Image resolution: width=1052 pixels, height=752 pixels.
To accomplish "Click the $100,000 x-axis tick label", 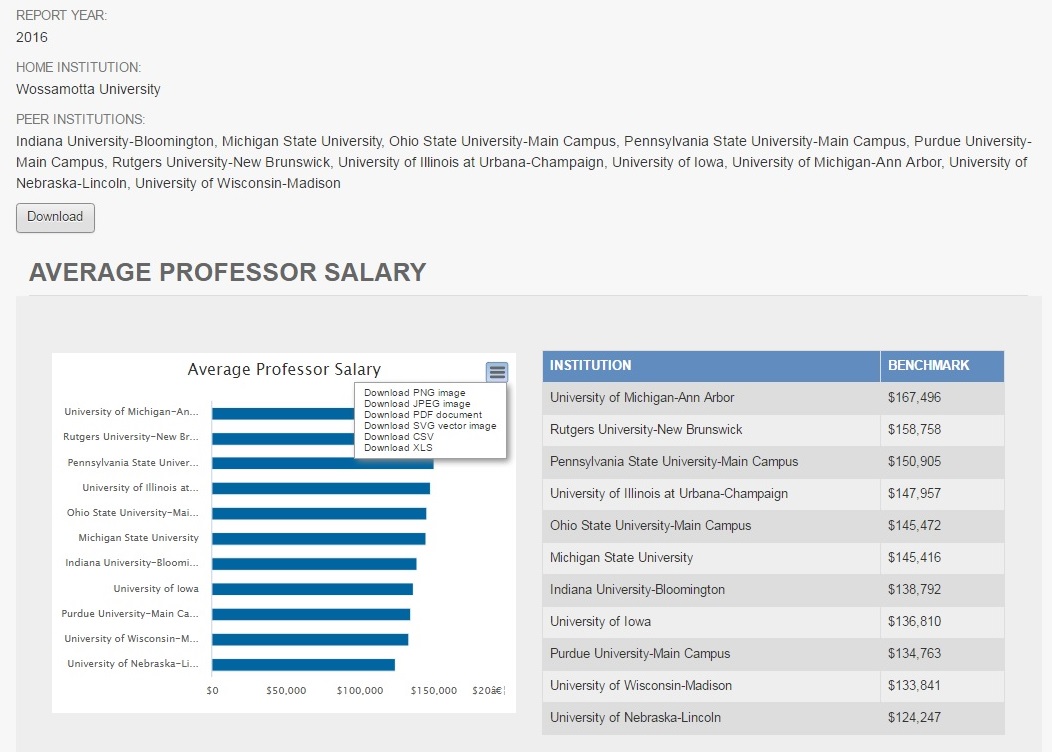I will [360, 690].
